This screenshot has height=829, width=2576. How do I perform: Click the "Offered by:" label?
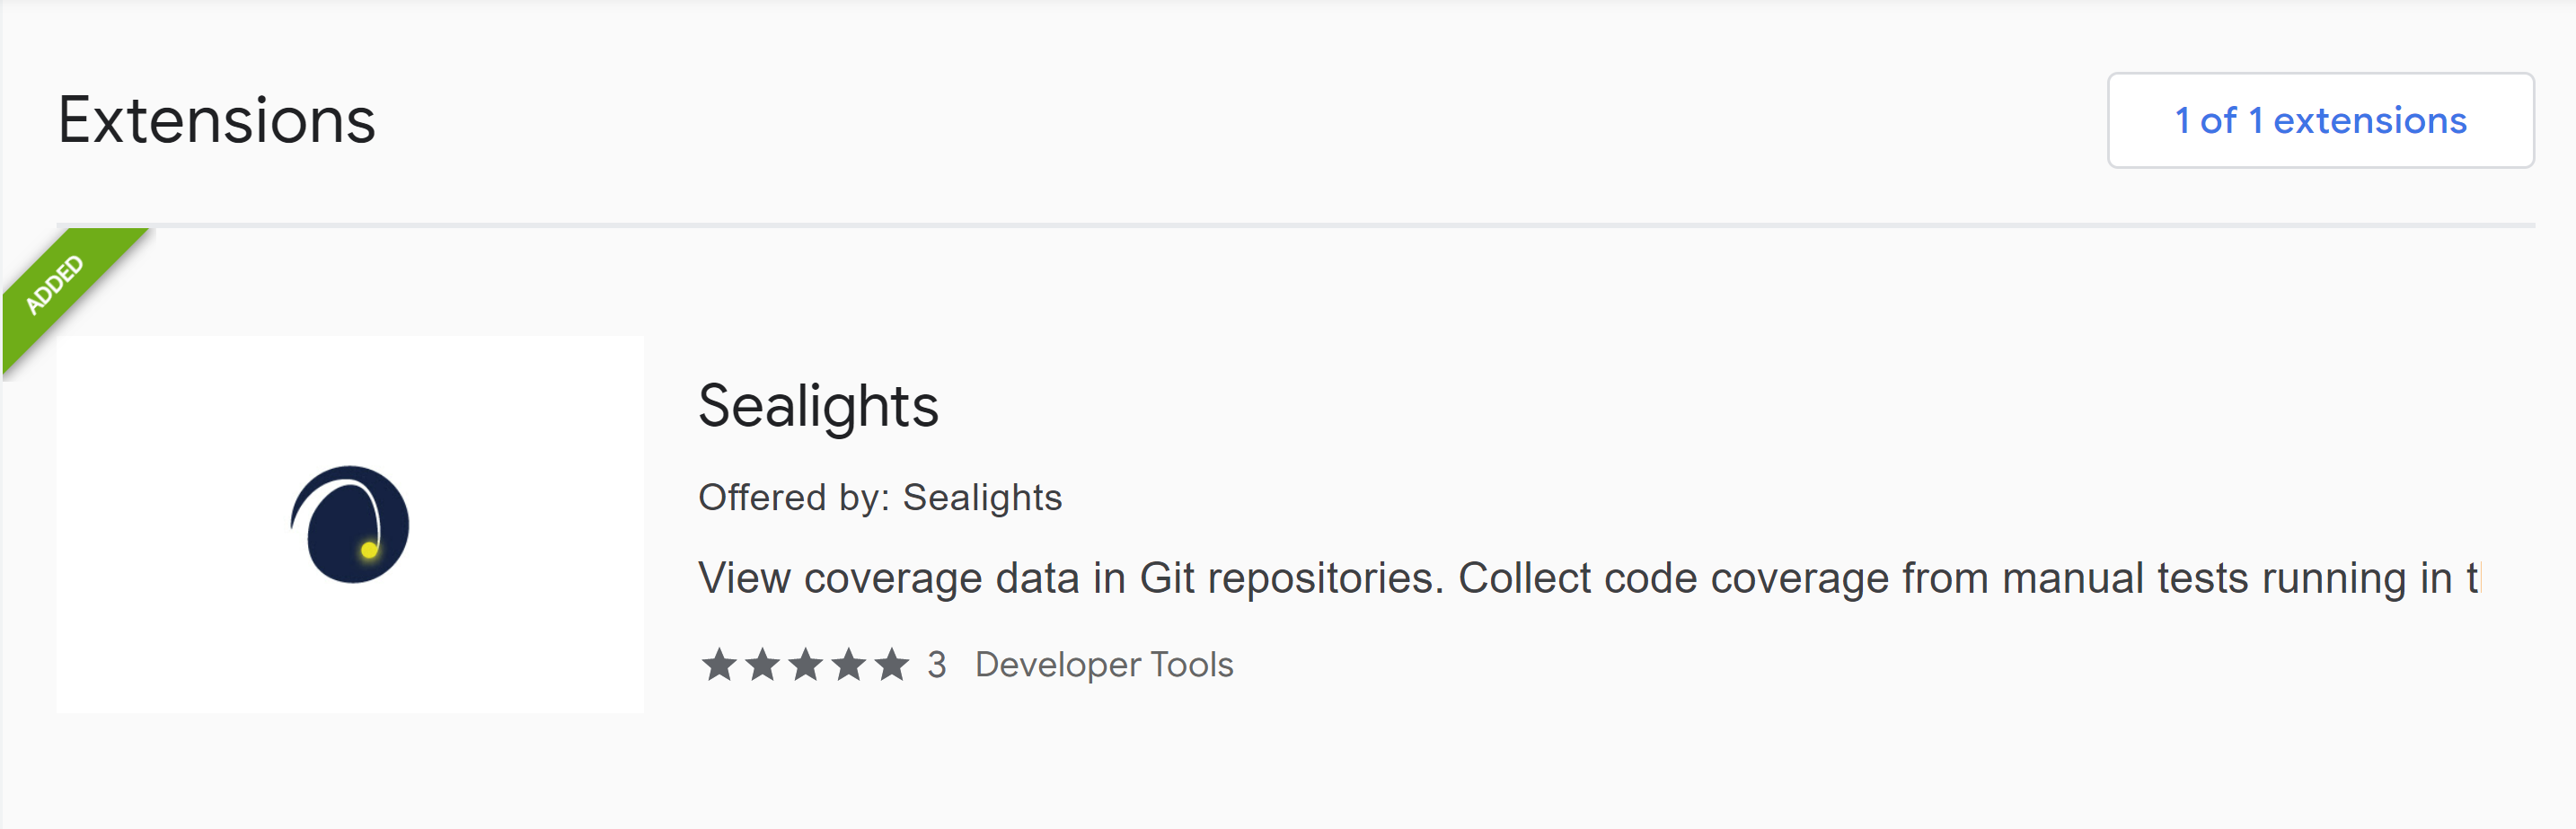[x=793, y=498]
